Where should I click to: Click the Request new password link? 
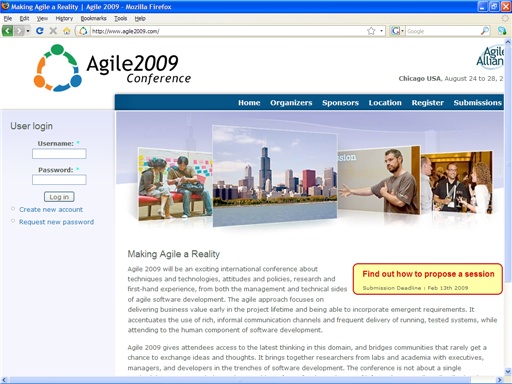coord(56,222)
